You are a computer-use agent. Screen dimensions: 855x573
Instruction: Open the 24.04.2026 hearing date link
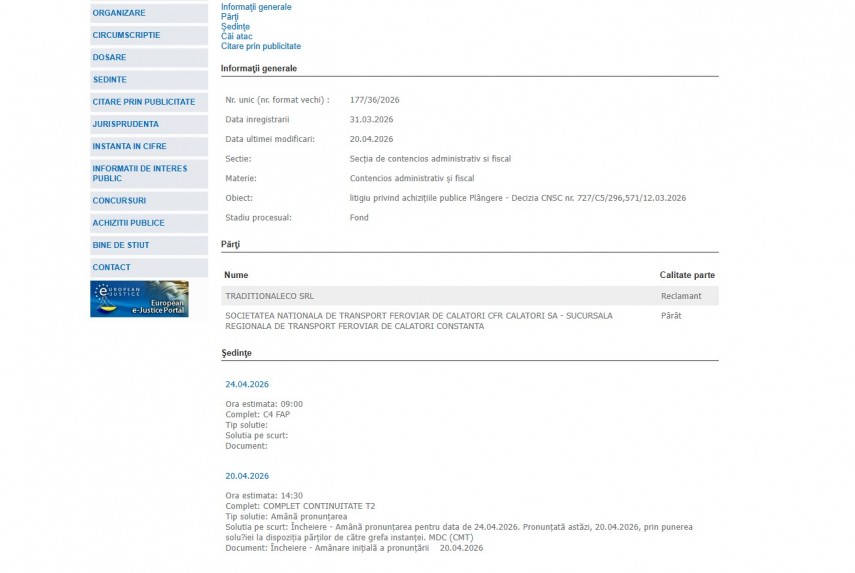pos(247,384)
